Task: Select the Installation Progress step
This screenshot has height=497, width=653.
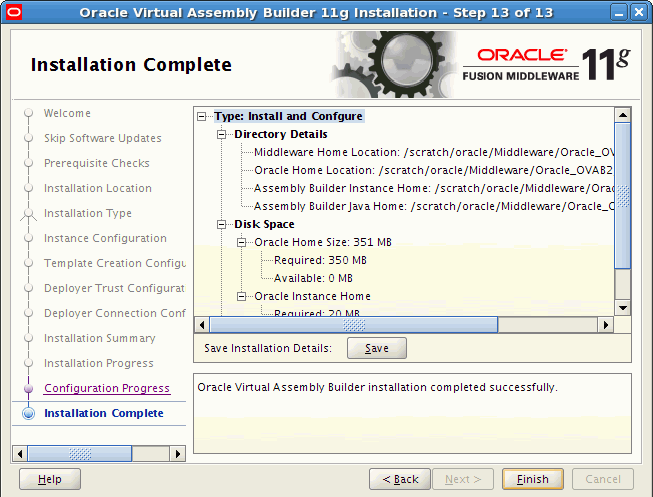Action: (99, 363)
